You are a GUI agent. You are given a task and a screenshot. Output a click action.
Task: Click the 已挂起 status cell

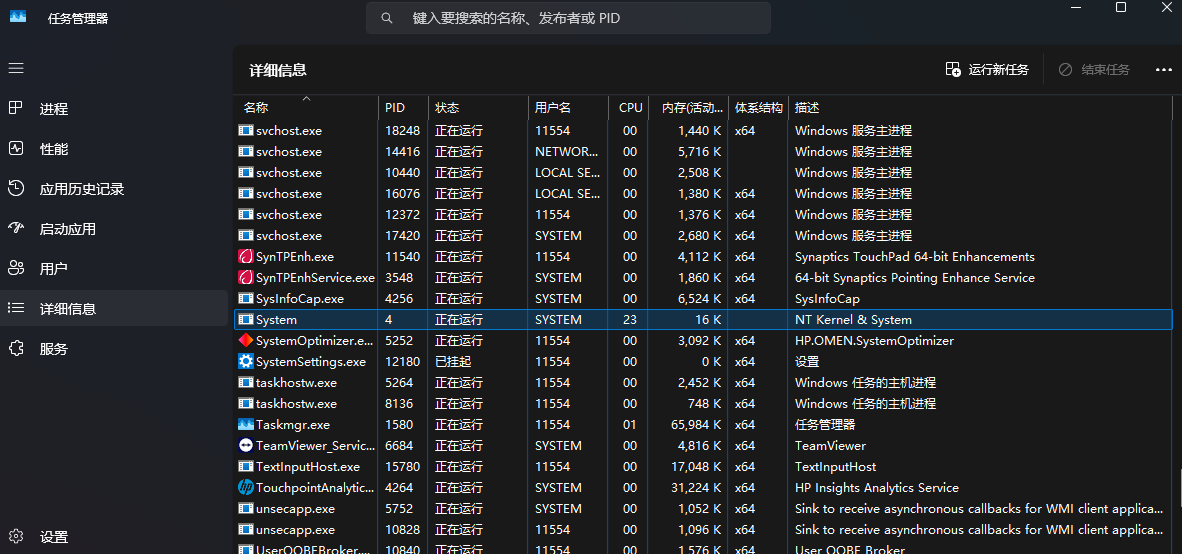(x=452, y=362)
